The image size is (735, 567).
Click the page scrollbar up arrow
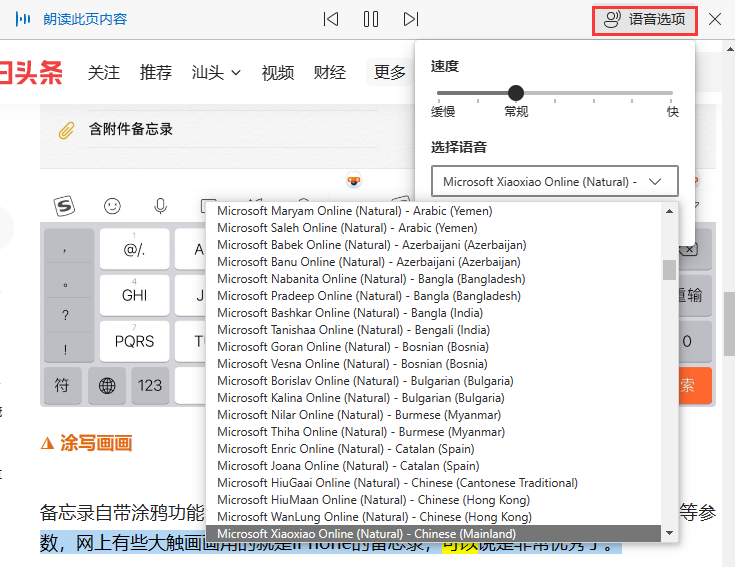click(730, 49)
